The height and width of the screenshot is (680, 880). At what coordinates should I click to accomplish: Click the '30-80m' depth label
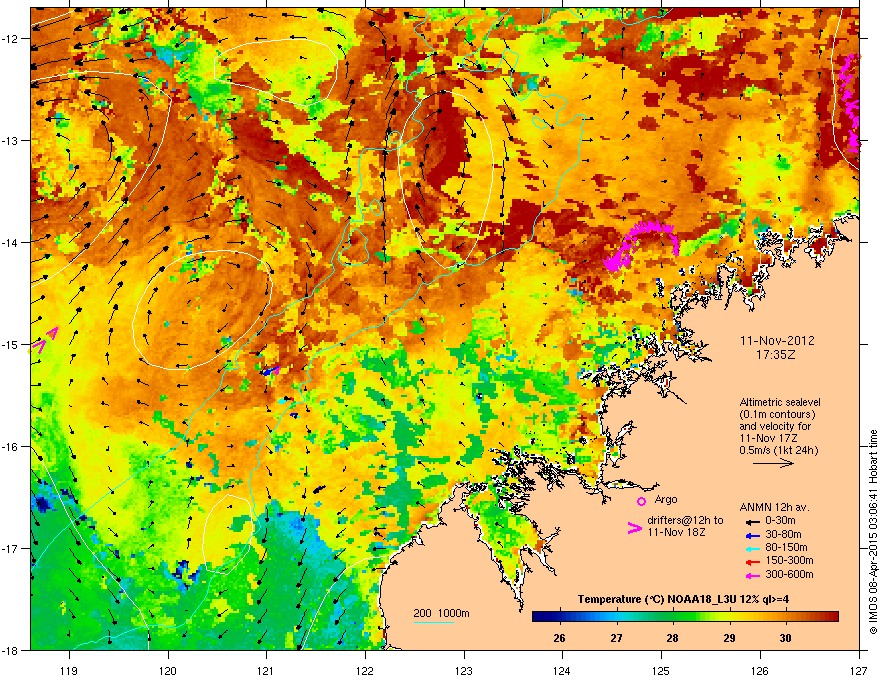(x=783, y=534)
